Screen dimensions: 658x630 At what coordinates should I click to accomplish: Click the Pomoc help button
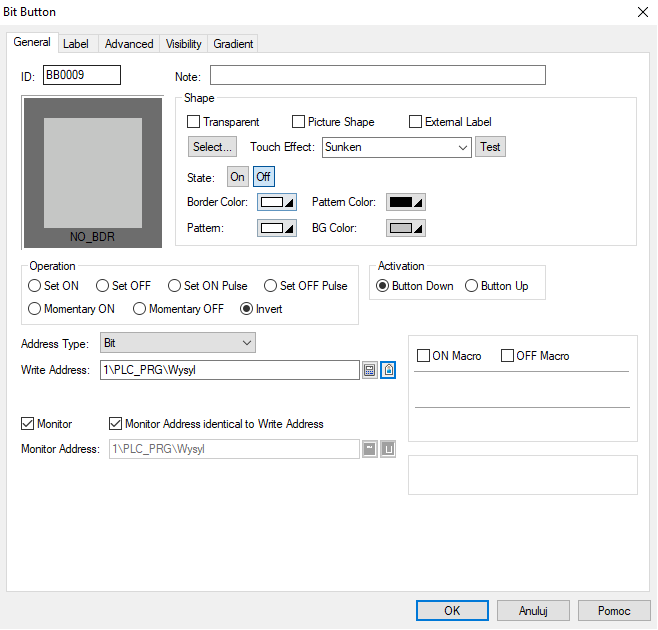(614, 611)
